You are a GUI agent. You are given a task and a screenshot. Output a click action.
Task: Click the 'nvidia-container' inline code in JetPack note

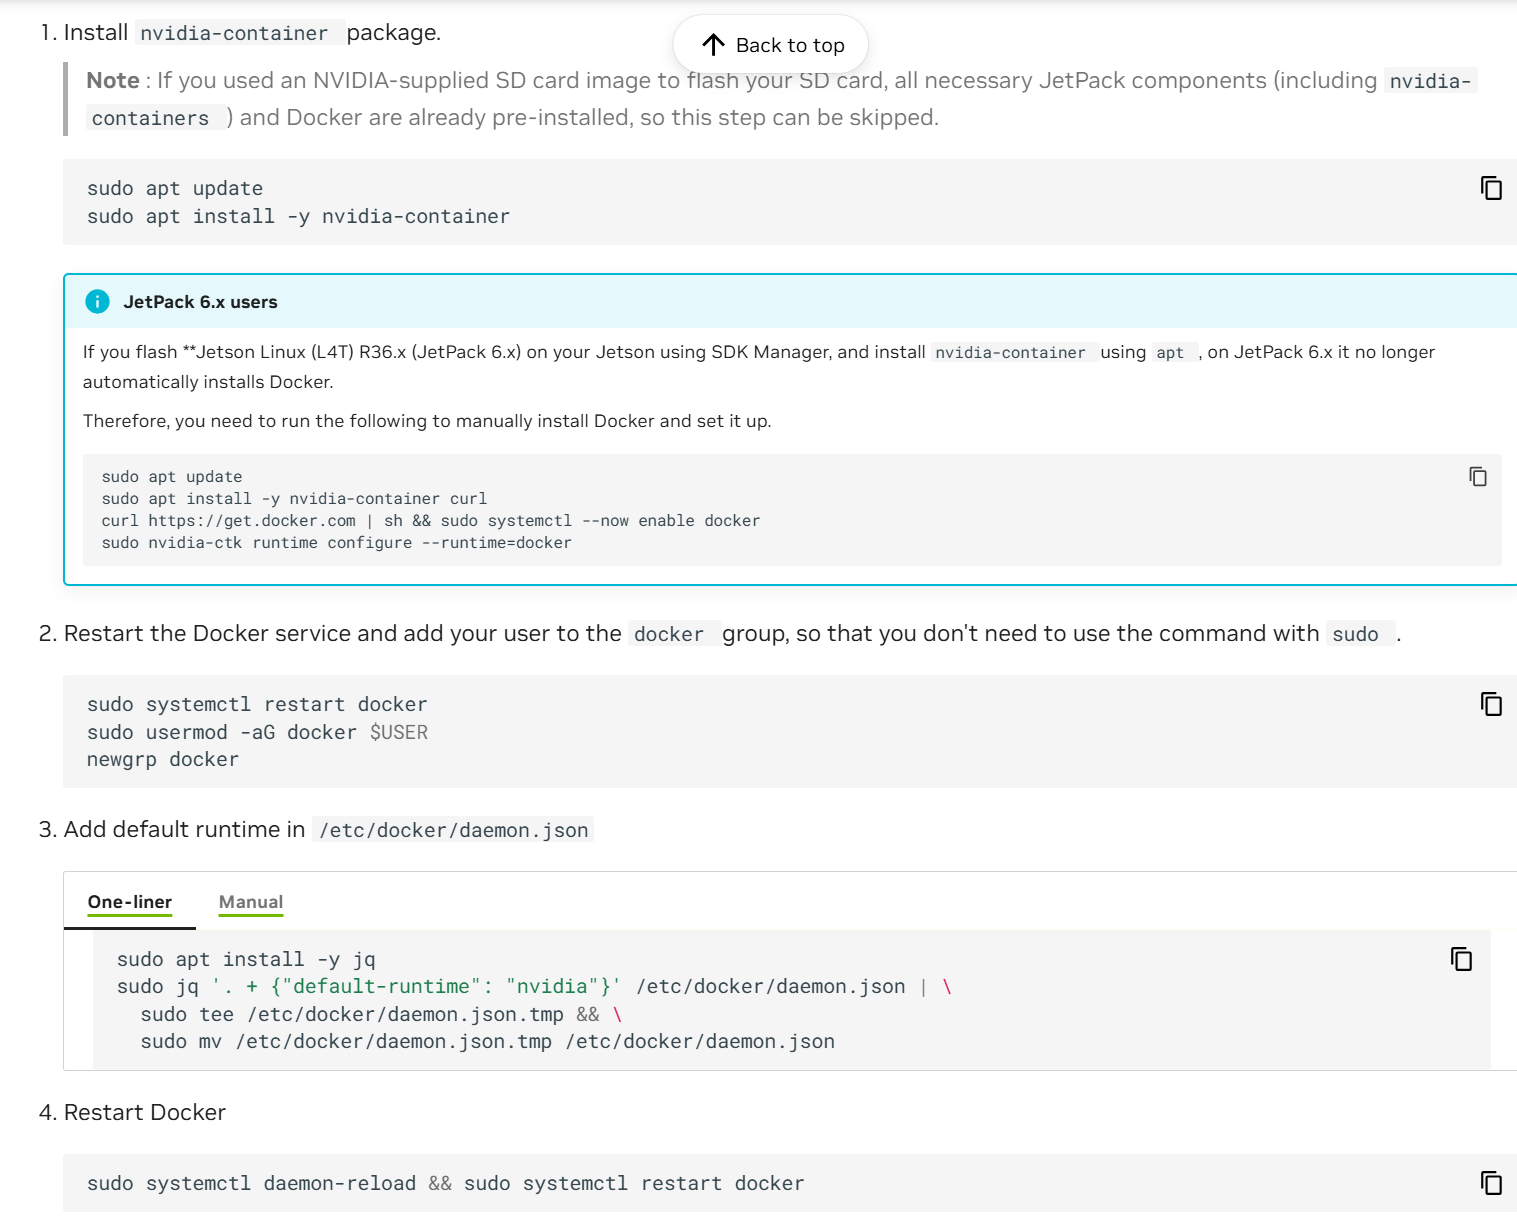tap(1013, 352)
